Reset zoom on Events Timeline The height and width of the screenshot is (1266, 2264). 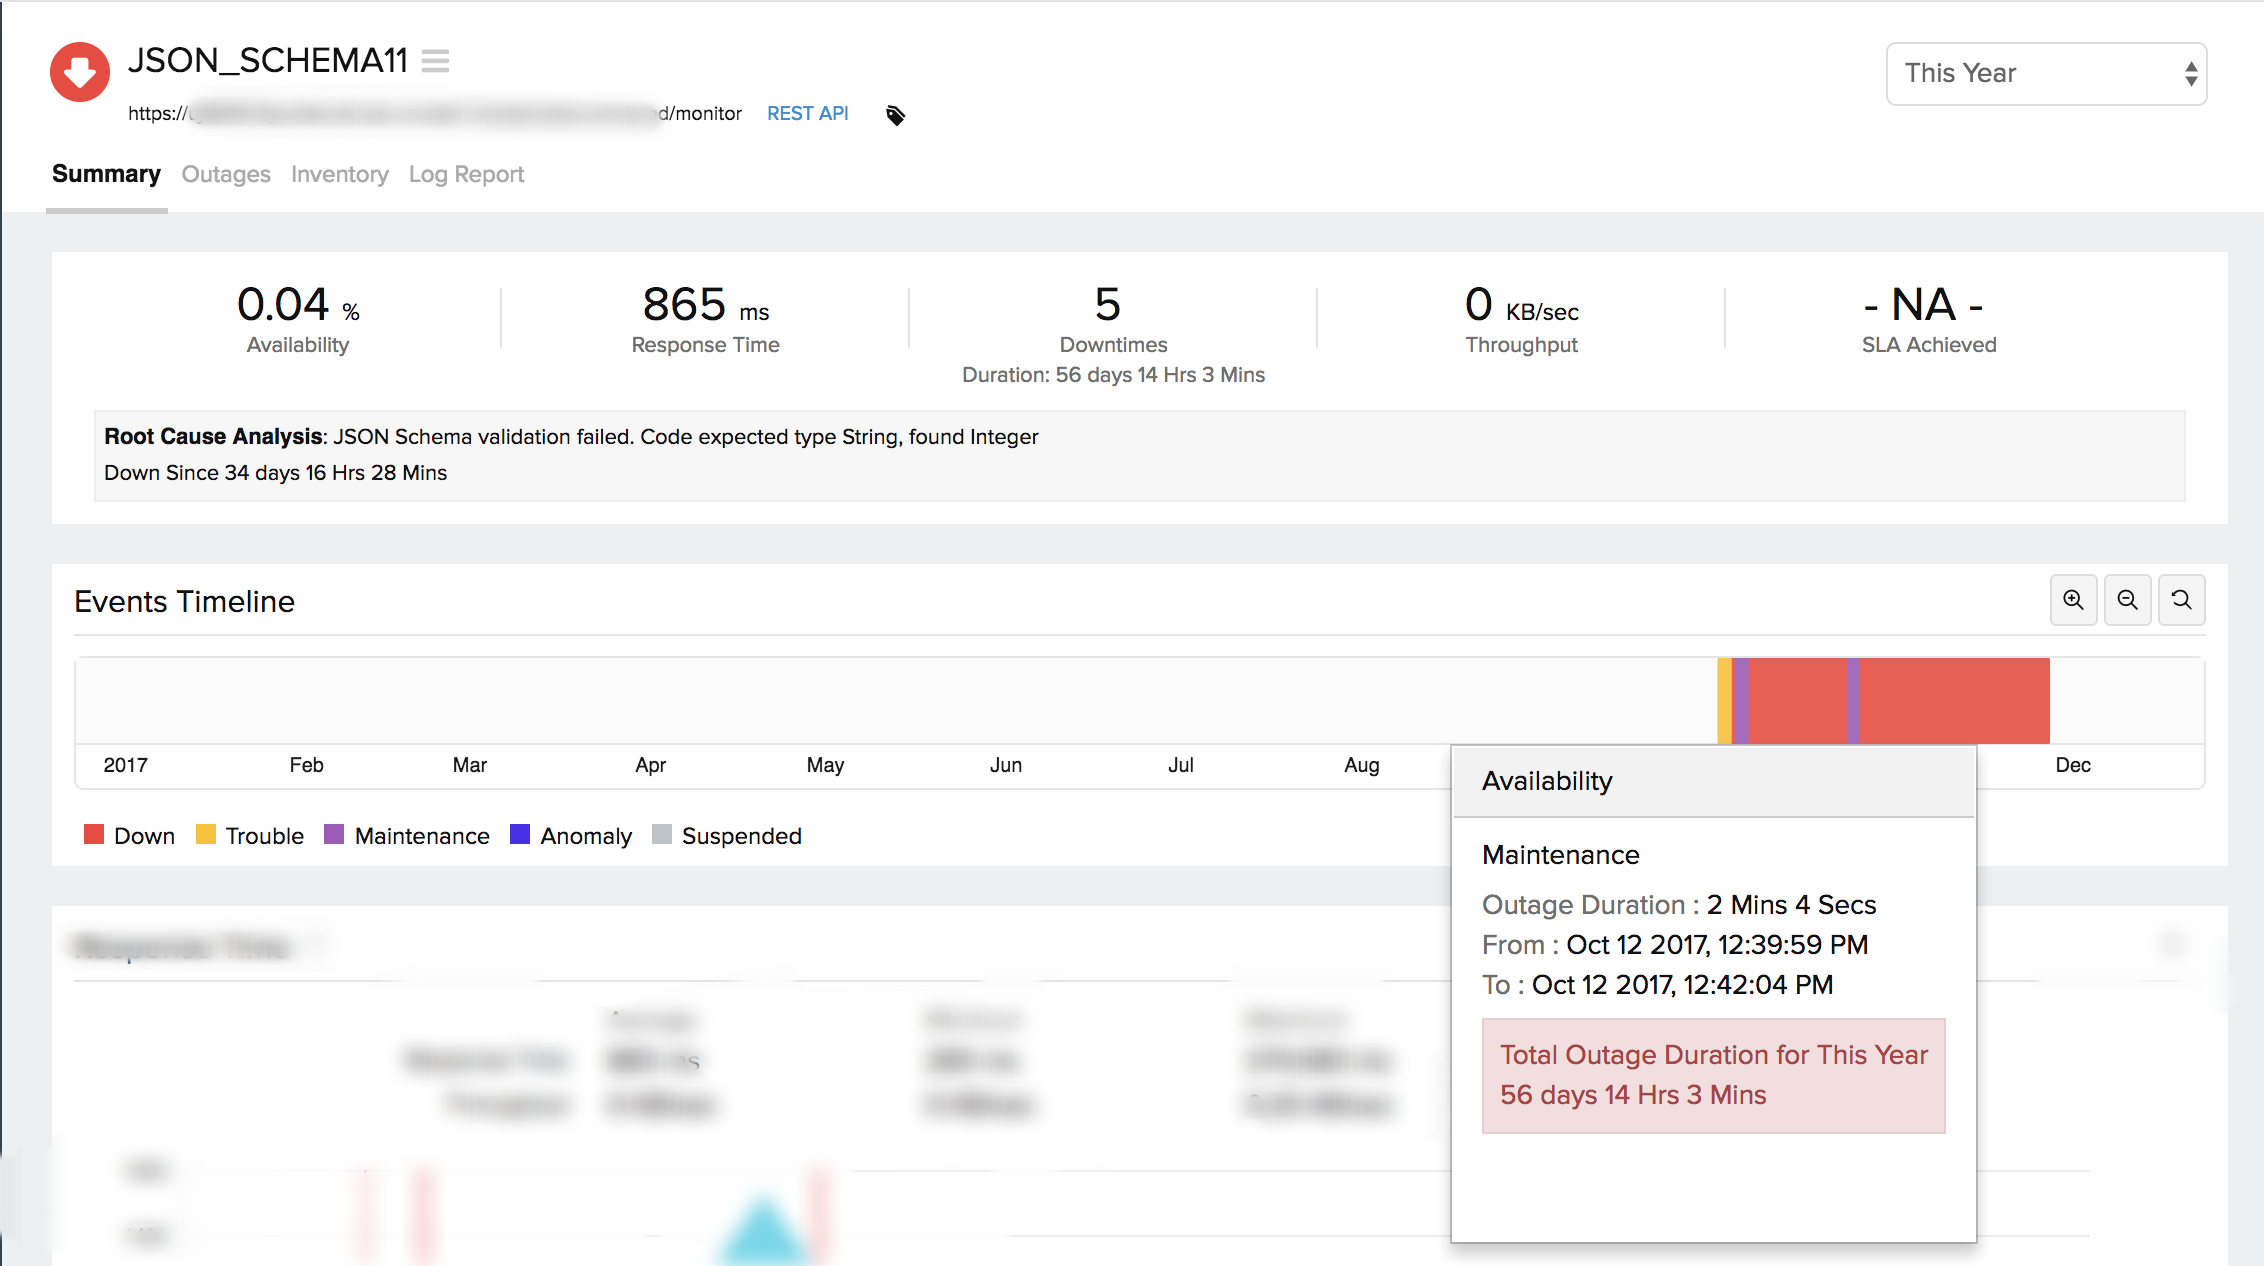(x=2181, y=600)
